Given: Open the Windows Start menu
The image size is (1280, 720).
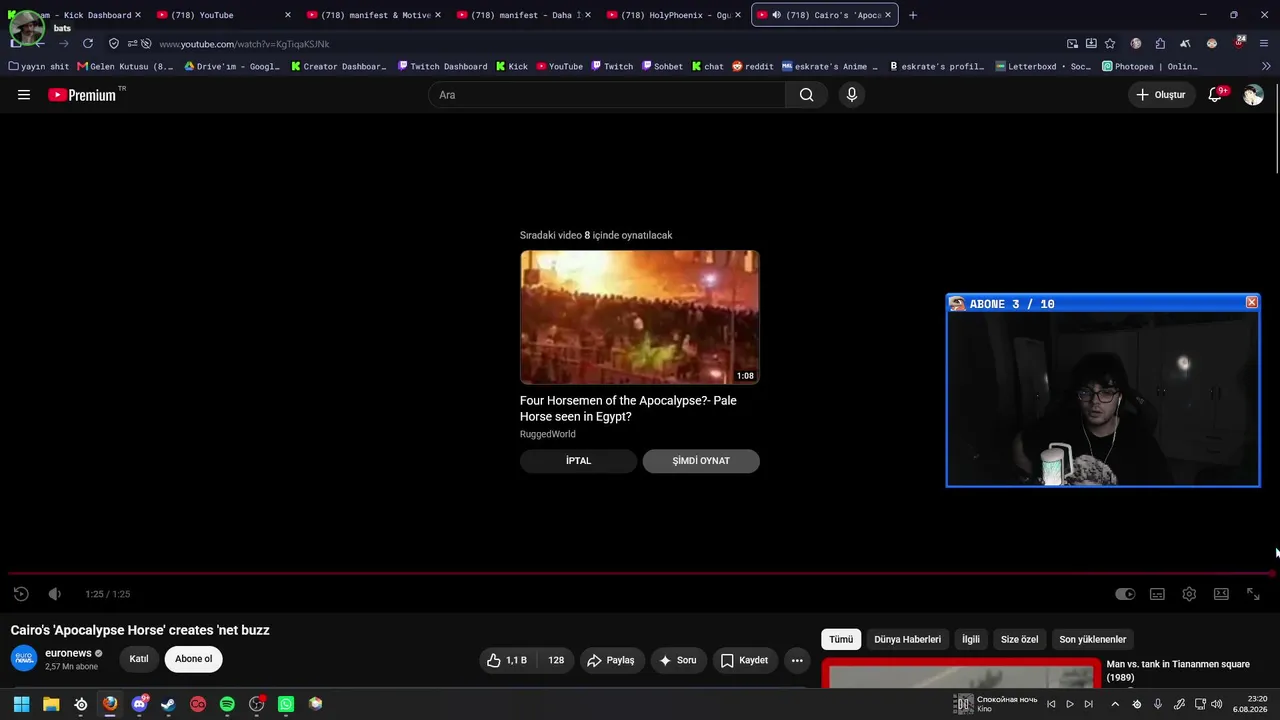Looking at the screenshot, I should coord(21,704).
